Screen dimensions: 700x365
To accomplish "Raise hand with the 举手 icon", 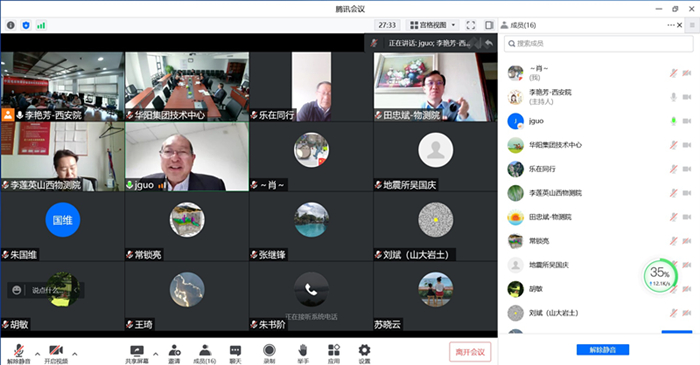I will click(x=303, y=354).
